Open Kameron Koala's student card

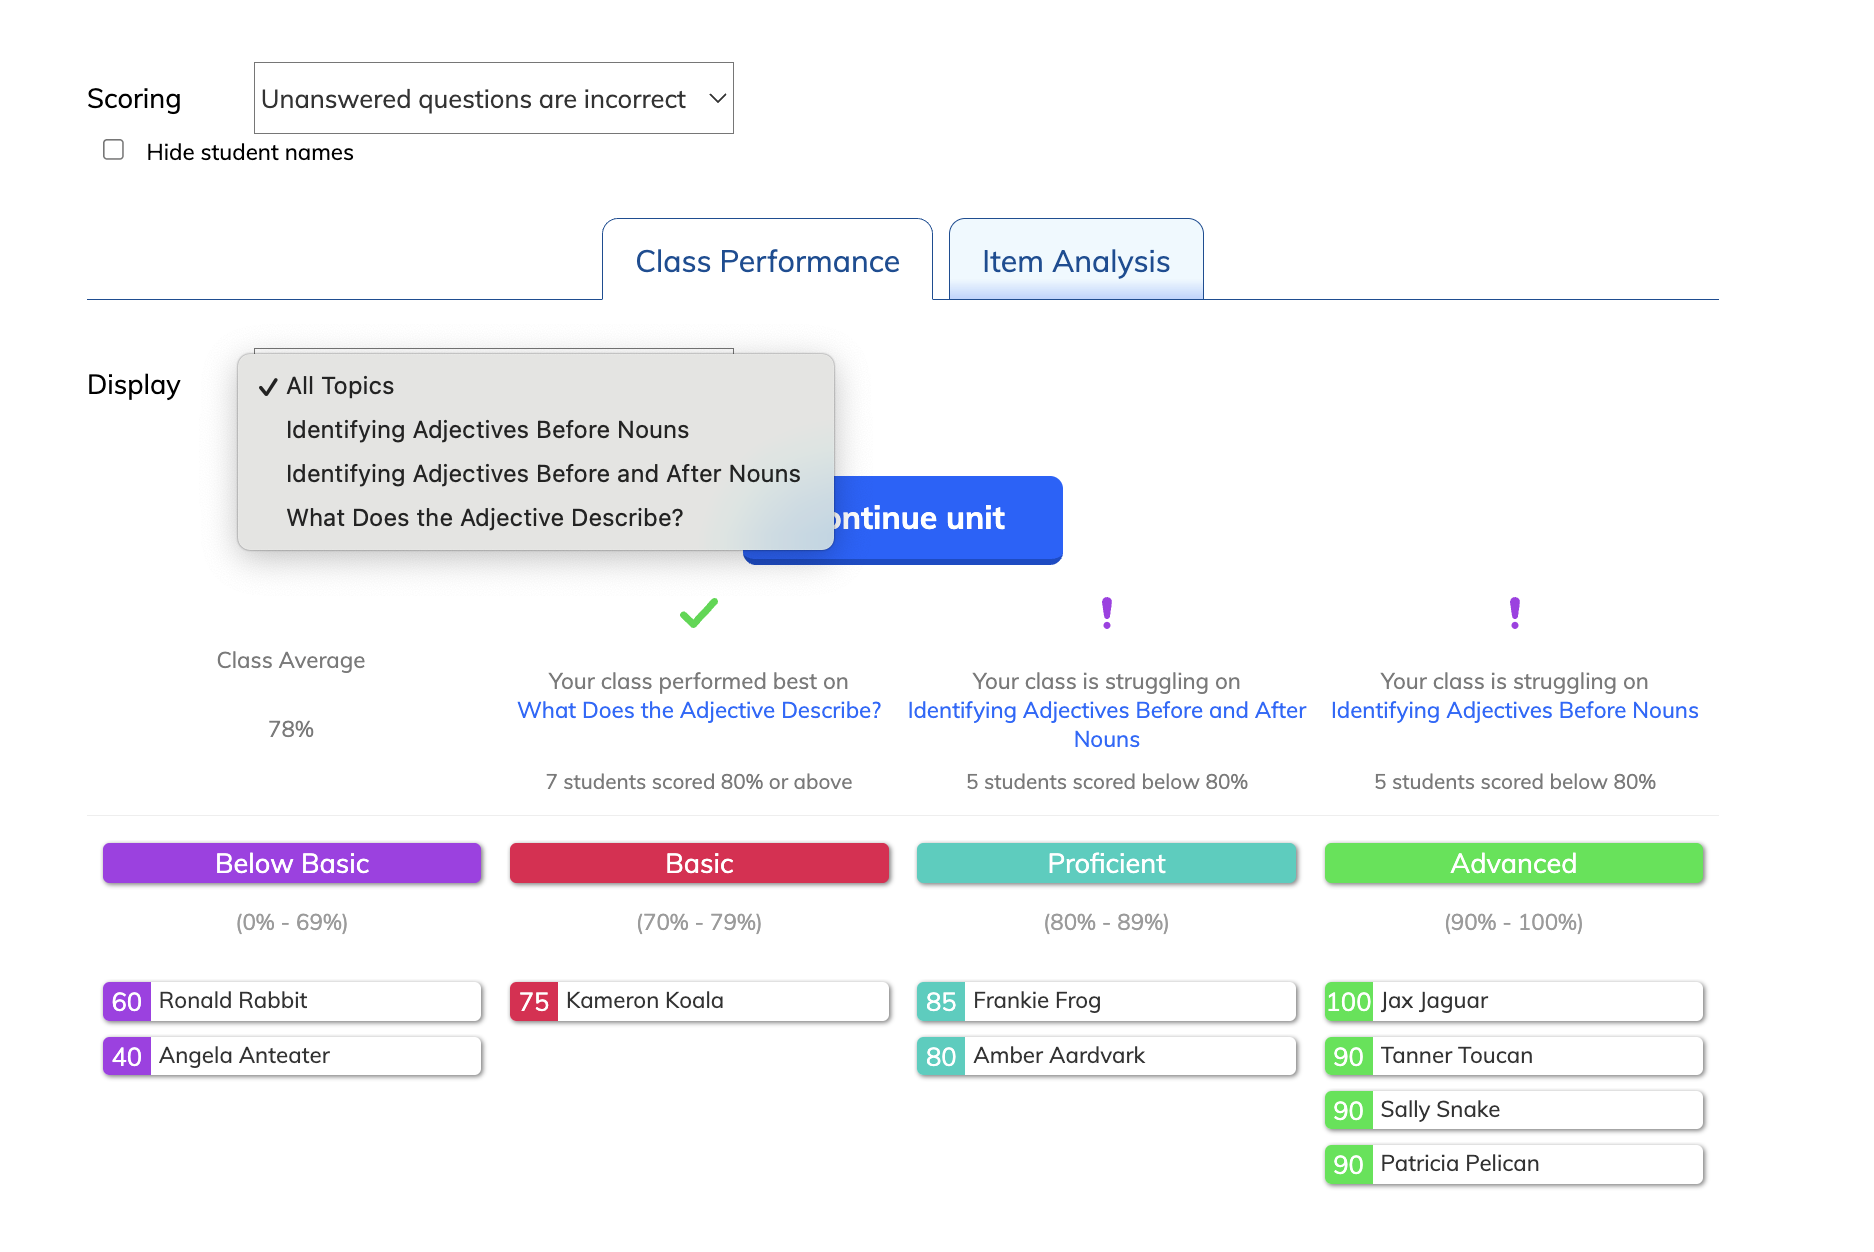pyautogui.click(x=699, y=1001)
